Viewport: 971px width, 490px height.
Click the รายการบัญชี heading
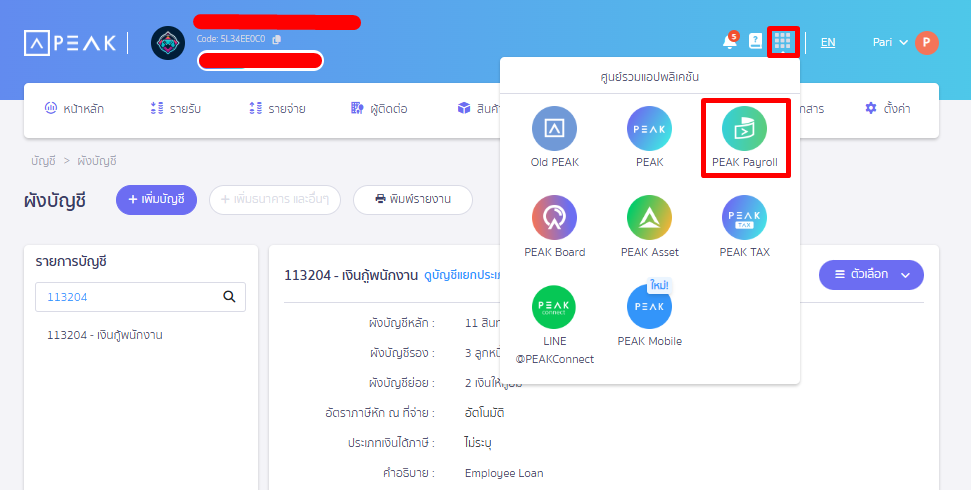tap(71, 261)
